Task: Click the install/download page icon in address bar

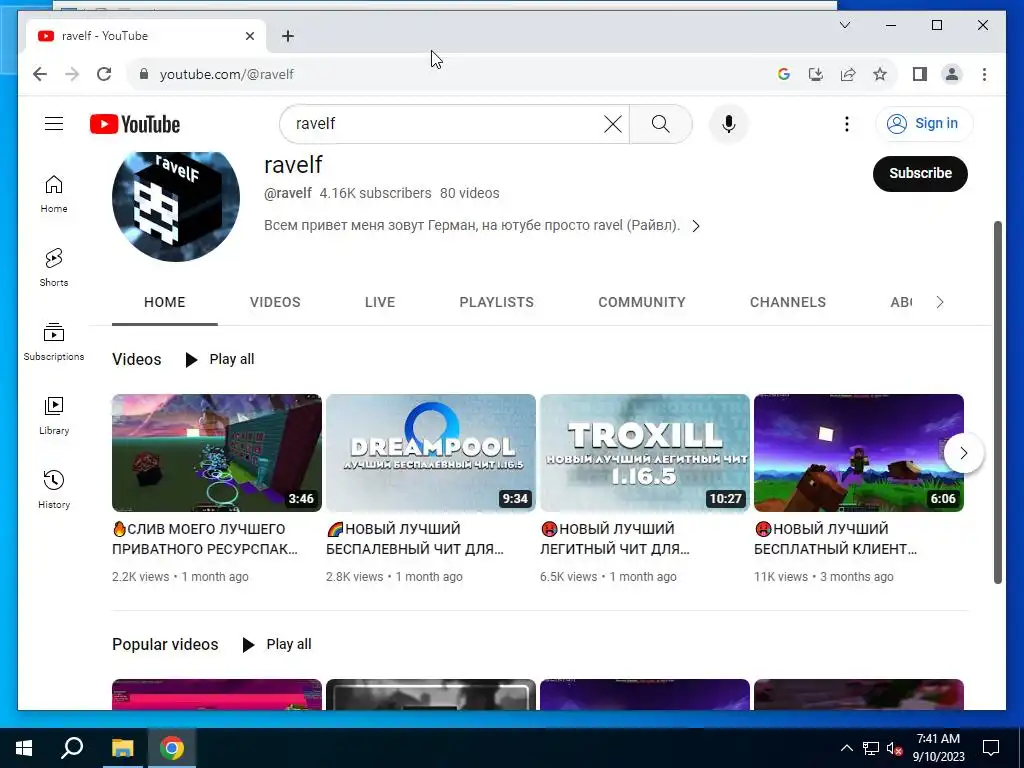Action: pos(816,74)
